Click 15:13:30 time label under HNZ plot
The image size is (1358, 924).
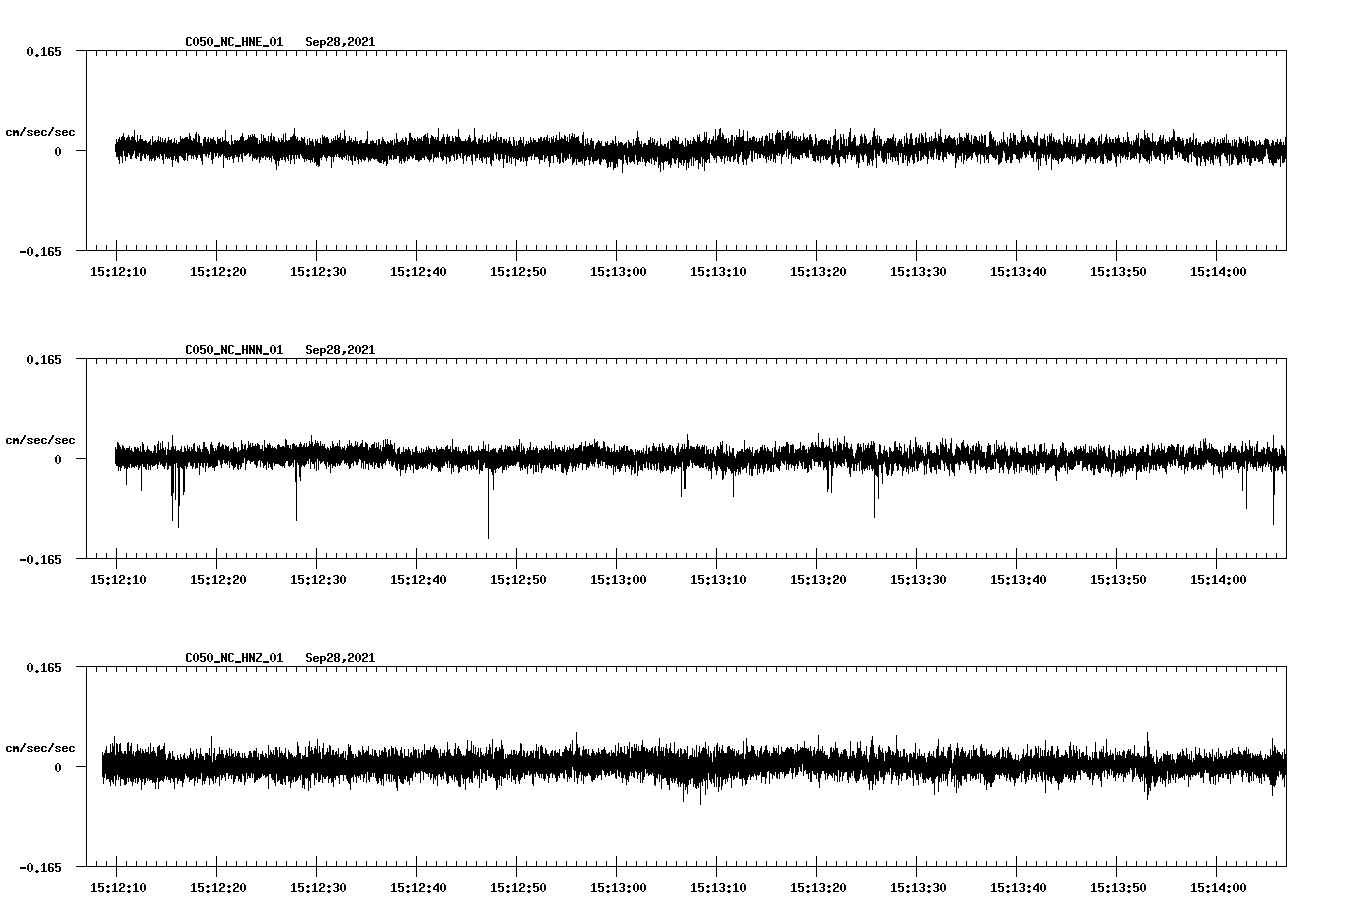click(x=918, y=887)
